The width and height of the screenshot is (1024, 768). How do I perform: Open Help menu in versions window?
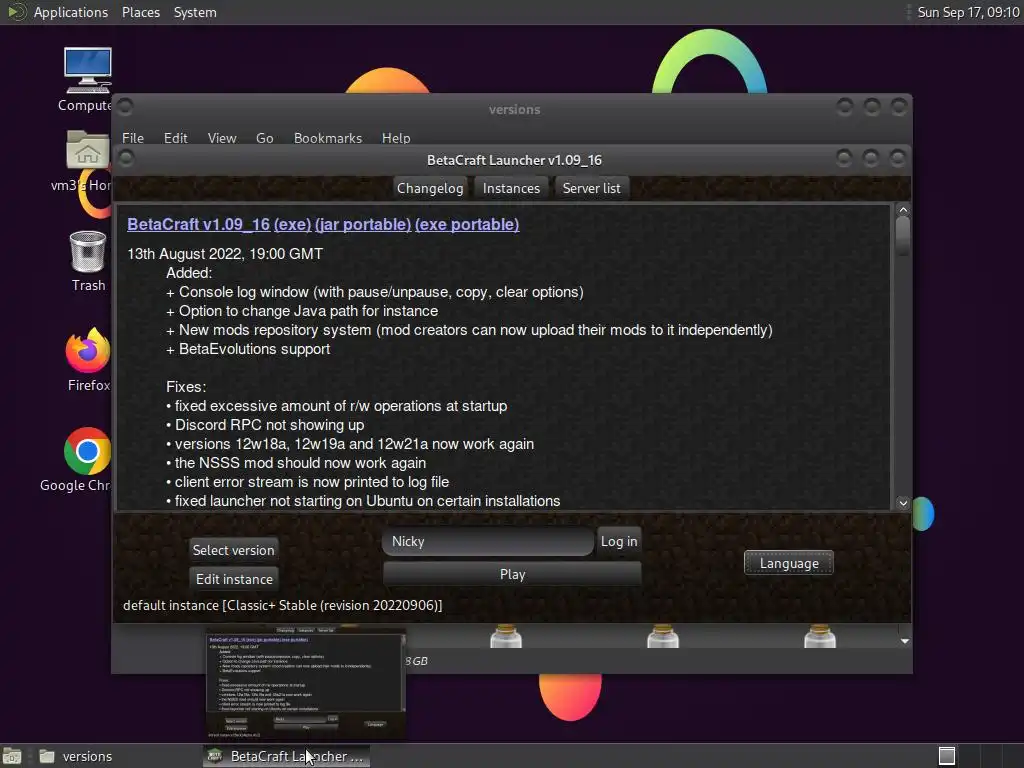(x=396, y=138)
